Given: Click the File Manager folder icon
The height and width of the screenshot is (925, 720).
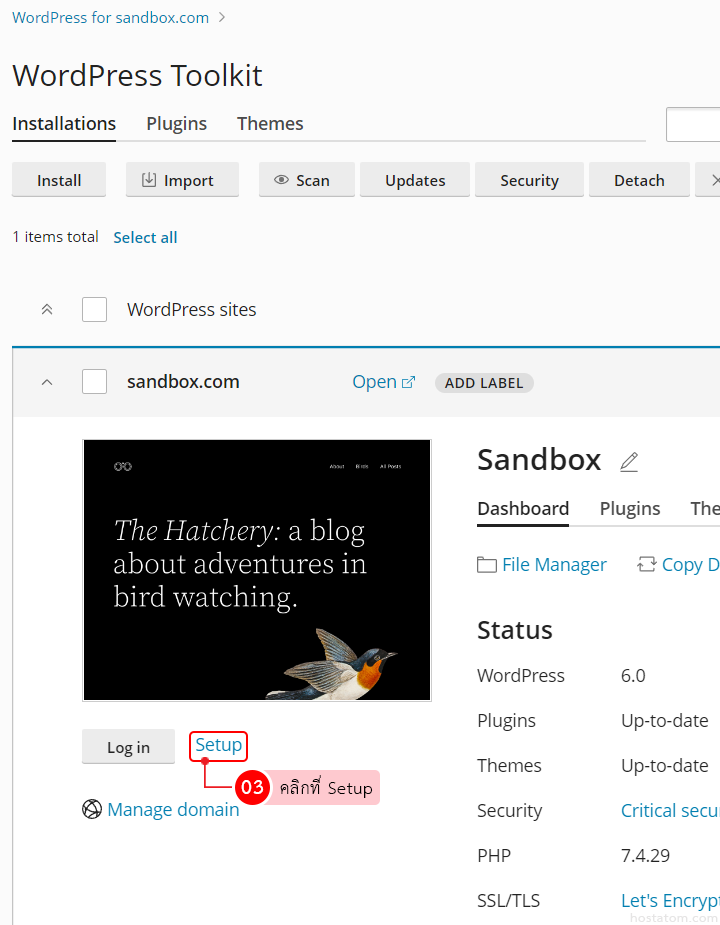Looking at the screenshot, I should coord(487,565).
